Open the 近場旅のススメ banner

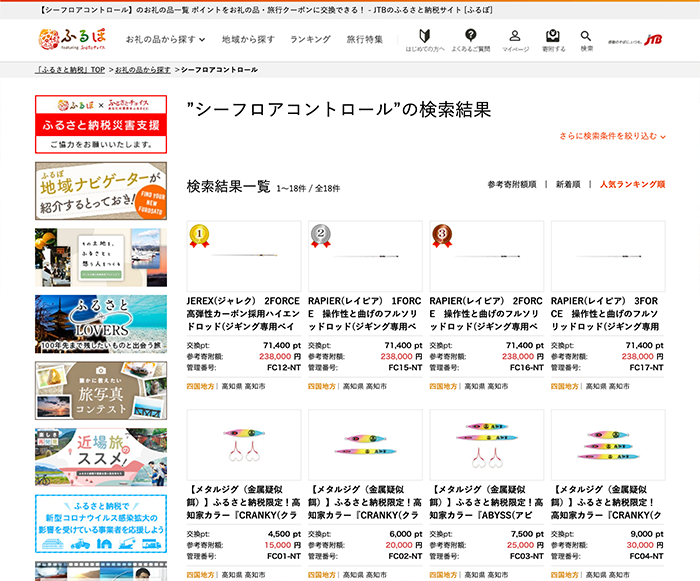point(101,457)
